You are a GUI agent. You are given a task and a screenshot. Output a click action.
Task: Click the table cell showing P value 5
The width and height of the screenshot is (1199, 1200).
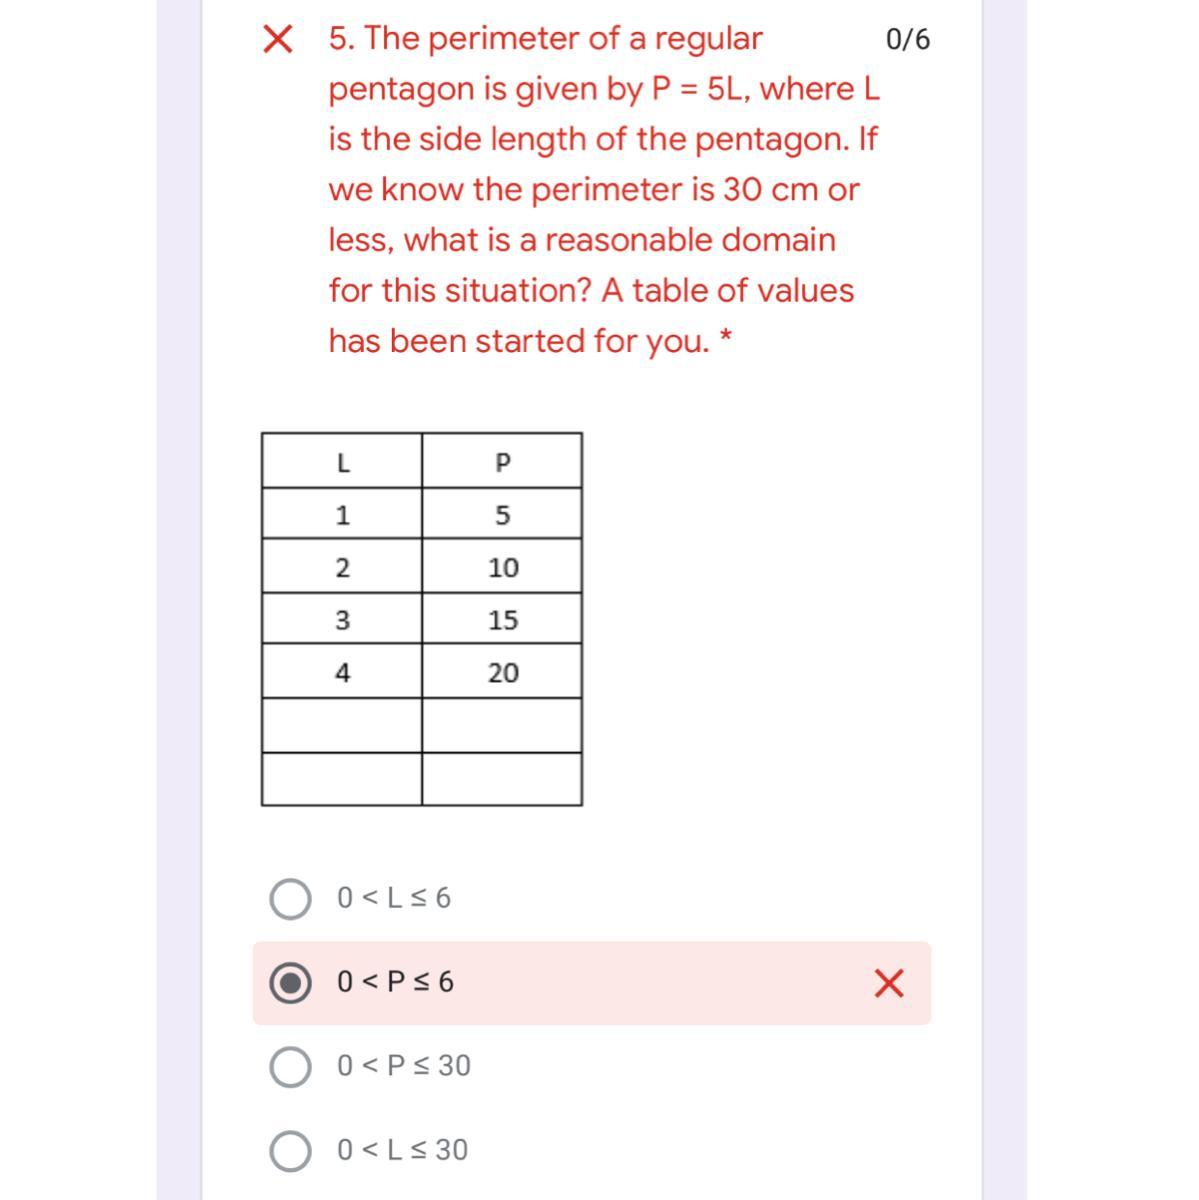point(502,515)
